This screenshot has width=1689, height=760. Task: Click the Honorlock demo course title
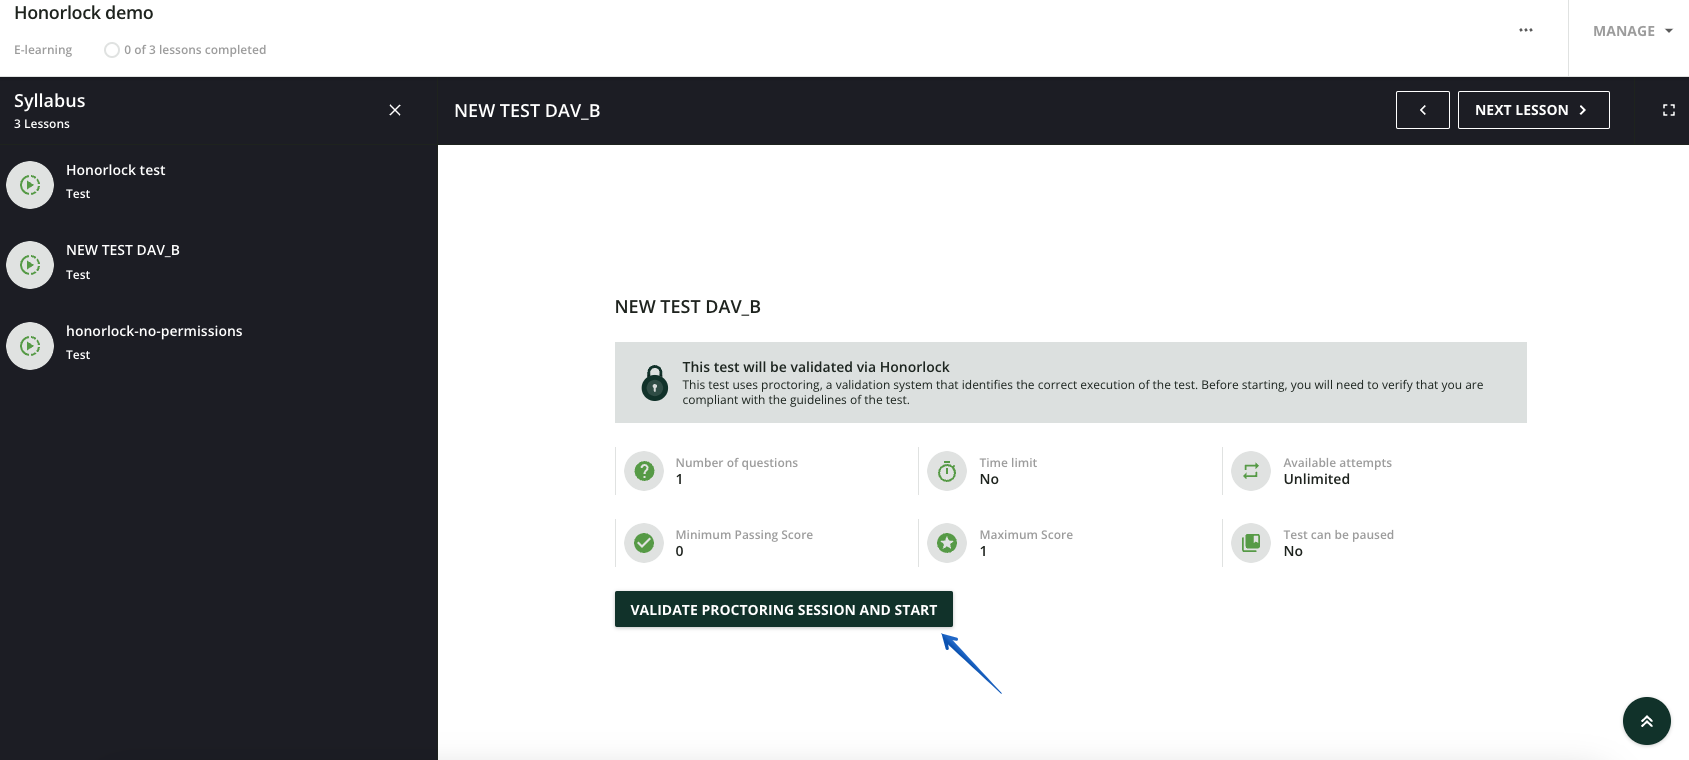tap(84, 13)
